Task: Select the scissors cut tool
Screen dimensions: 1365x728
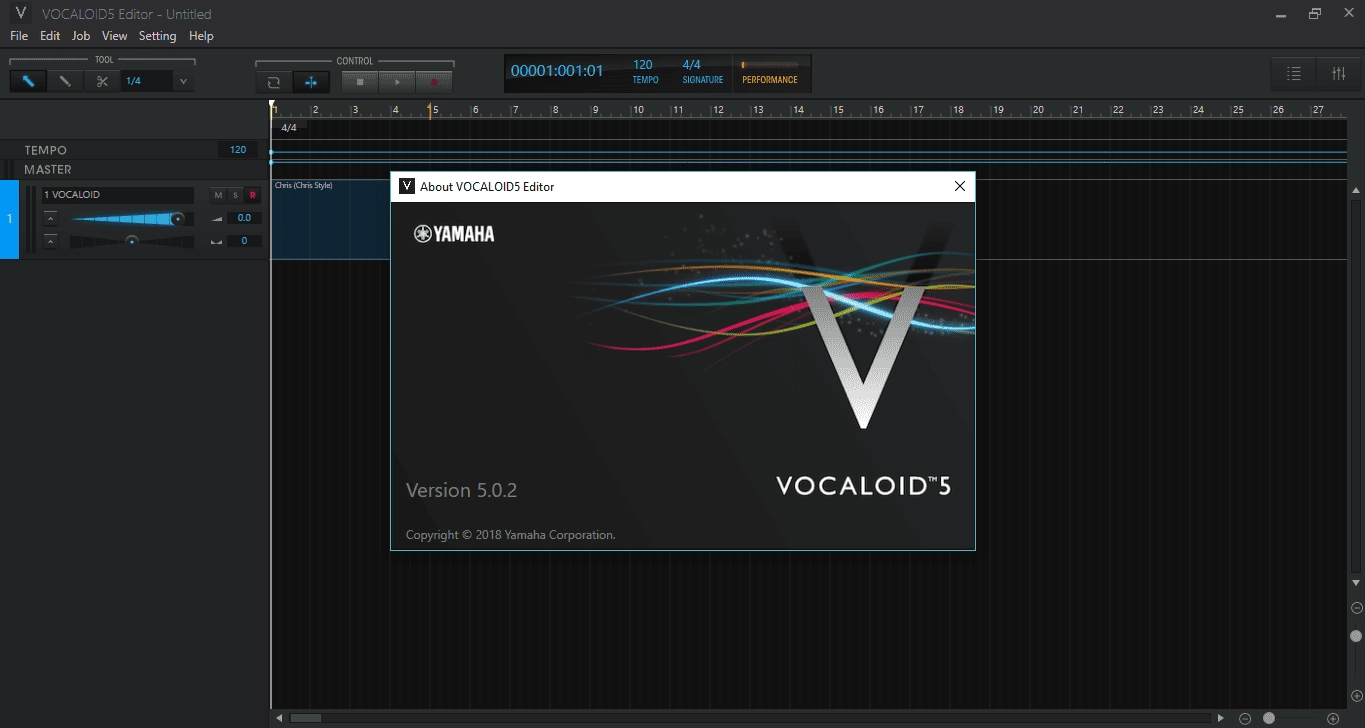Action: point(102,81)
